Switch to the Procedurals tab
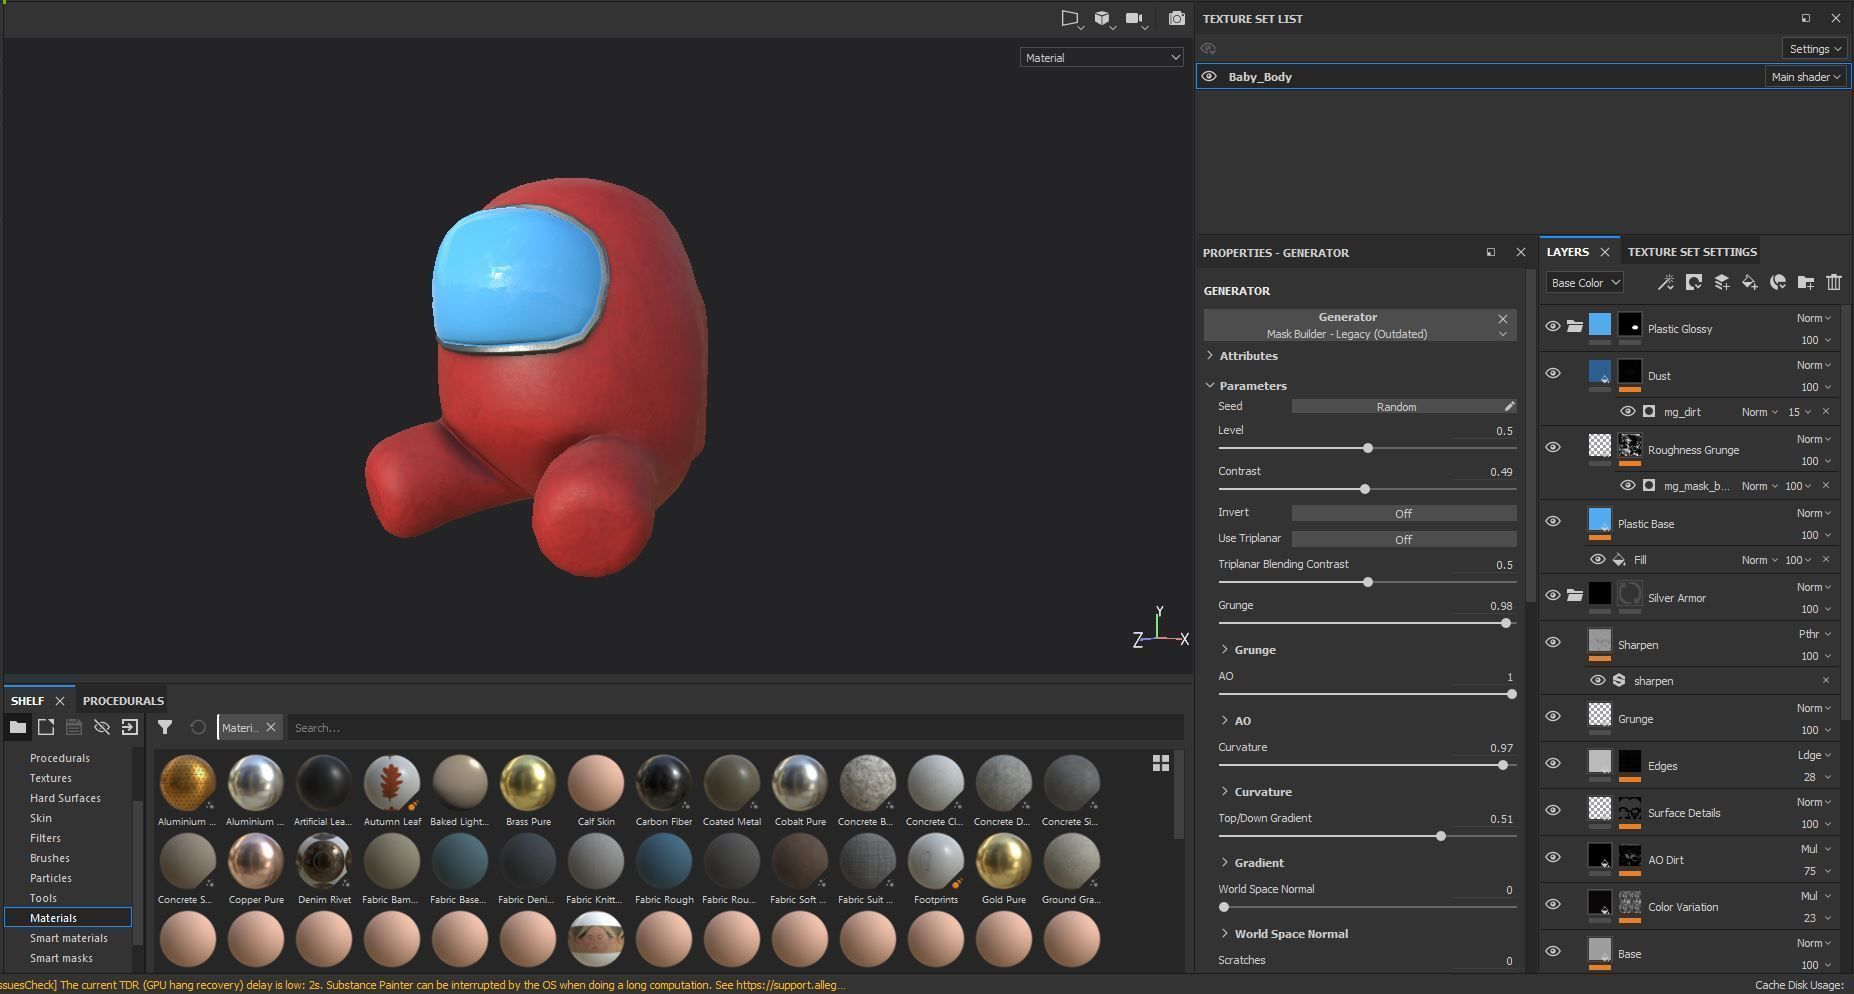This screenshot has width=1854, height=994. click(123, 701)
